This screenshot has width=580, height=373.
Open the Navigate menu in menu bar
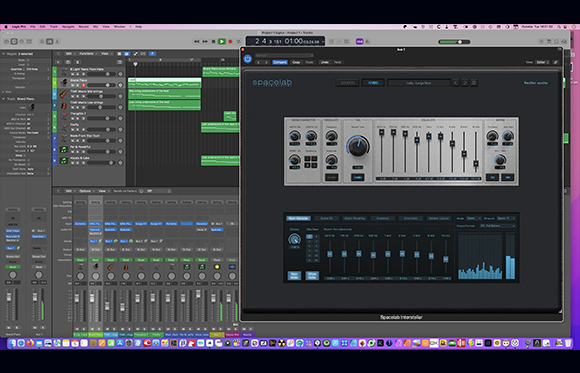point(68,27)
